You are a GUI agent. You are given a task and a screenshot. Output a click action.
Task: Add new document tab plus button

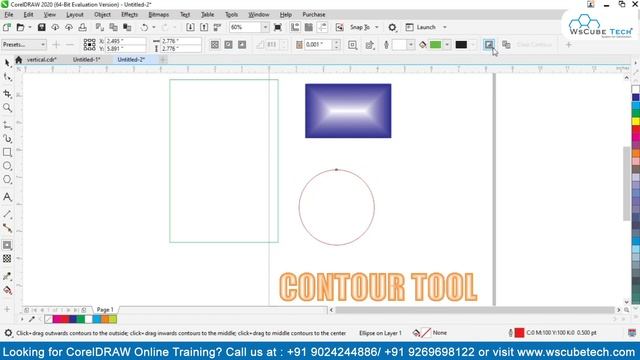coord(162,60)
